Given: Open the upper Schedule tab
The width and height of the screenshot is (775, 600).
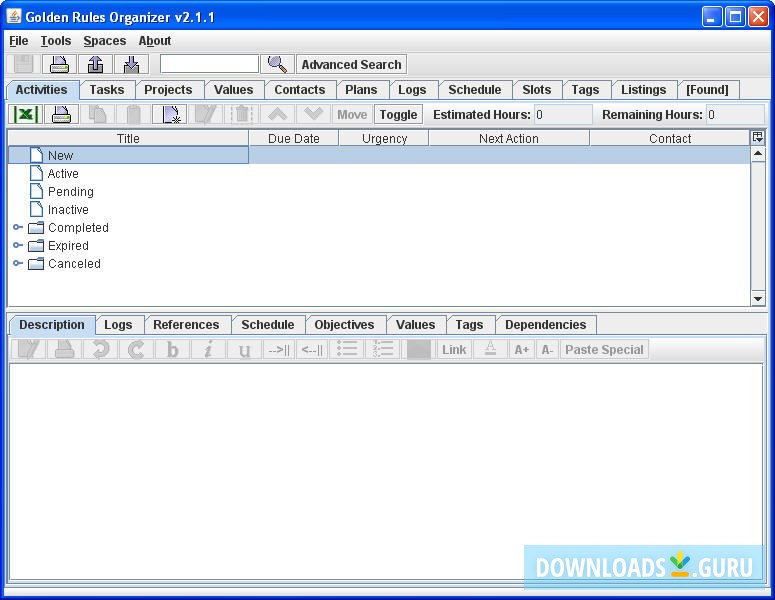Looking at the screenshot, I should pos(475,90).
